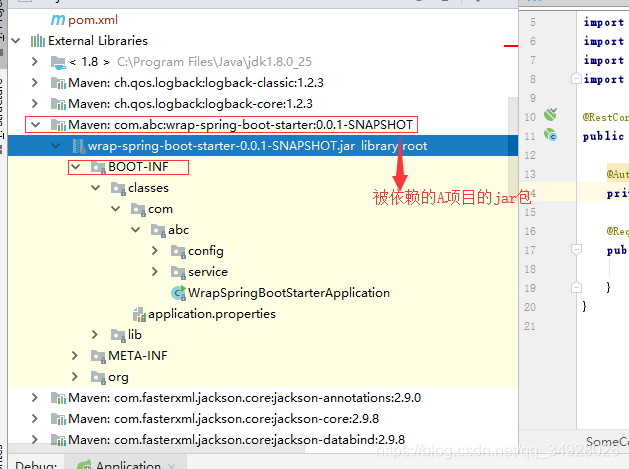629x469 pixels.
Task: Click the jackson-core library icon
Action: 58,419
